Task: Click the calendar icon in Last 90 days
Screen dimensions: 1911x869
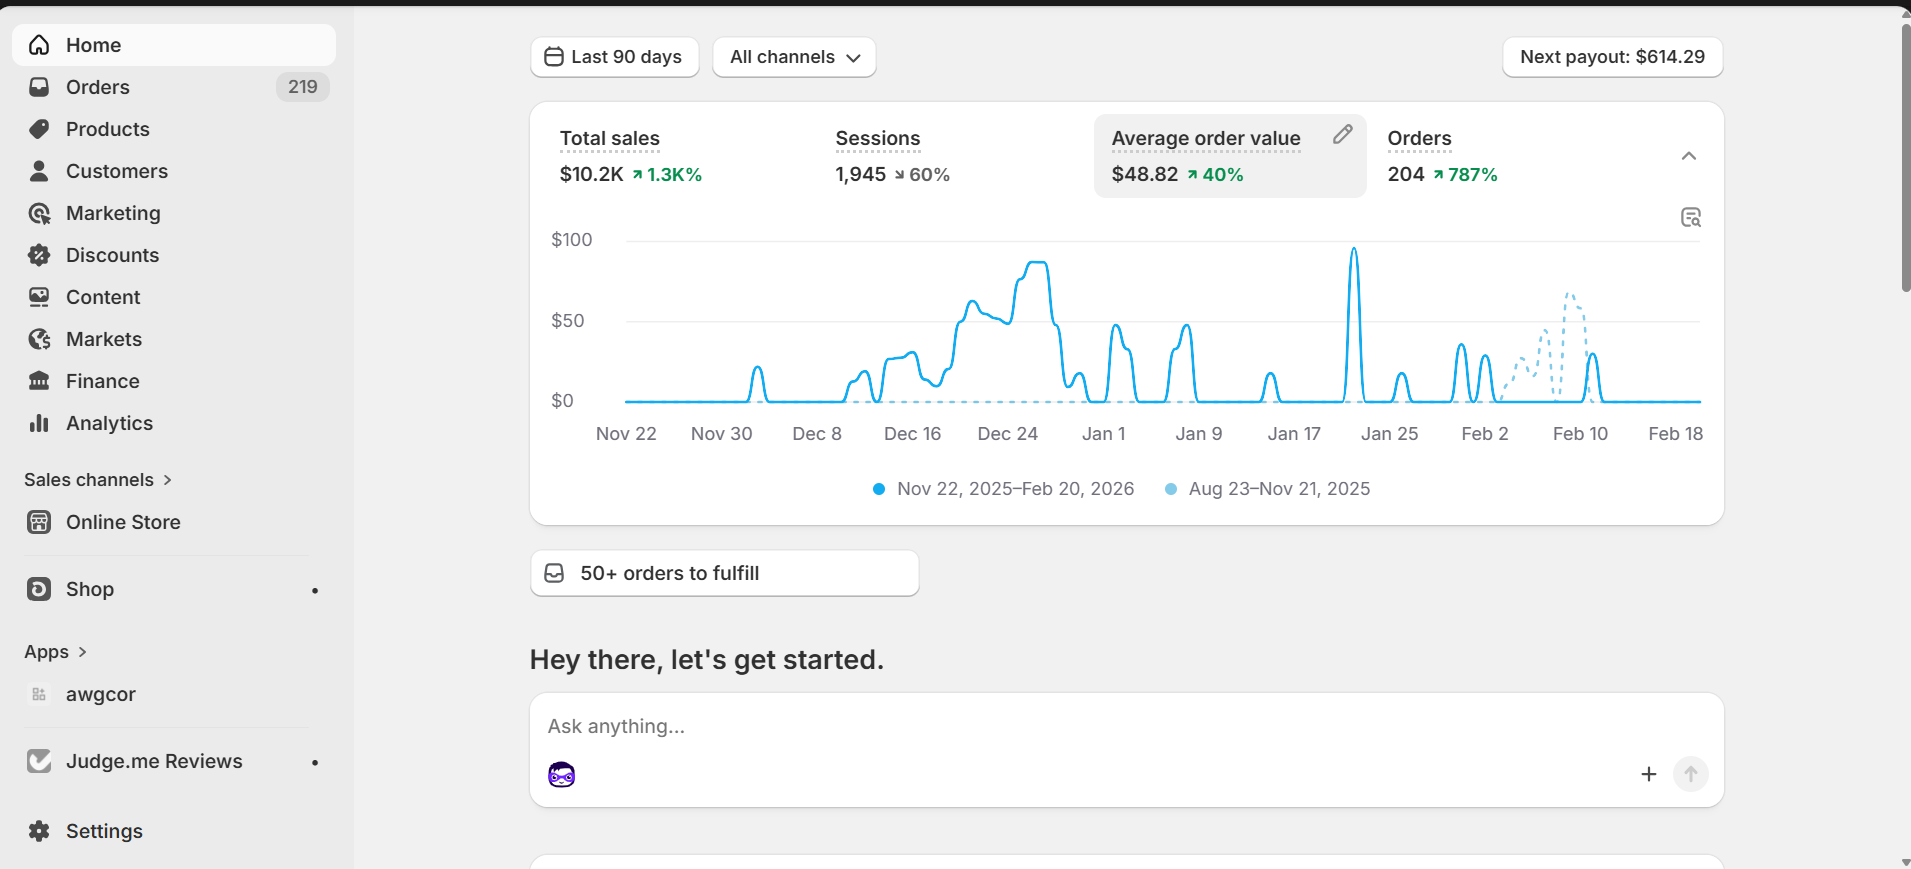Action: [x=554, y=57]
